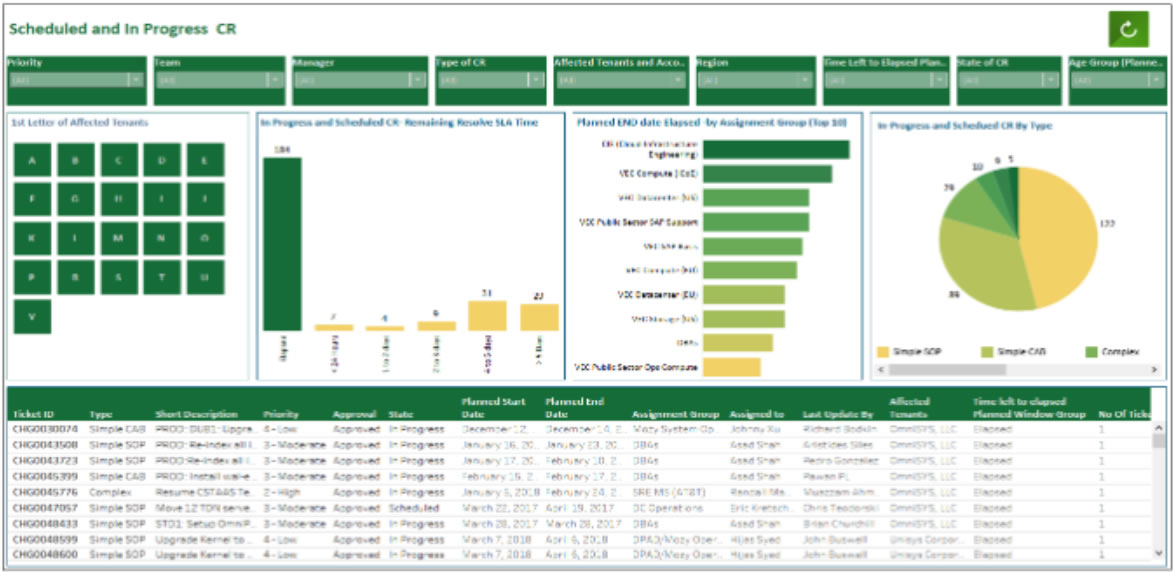Click the ticket table vertical scrollbar
This screenshot has height=573, width=1174.
(1158, 490)
